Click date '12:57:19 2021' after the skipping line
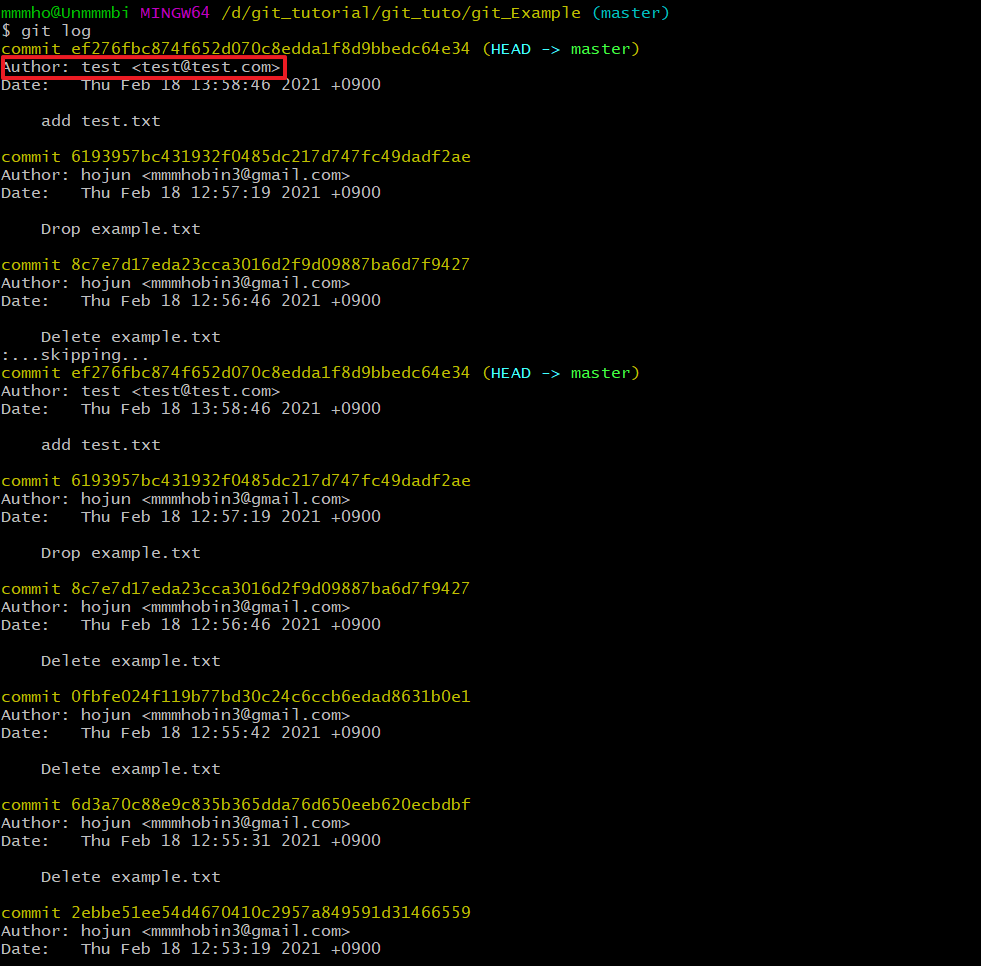This screenshot has width=981, height=966. tap(255, 517)
